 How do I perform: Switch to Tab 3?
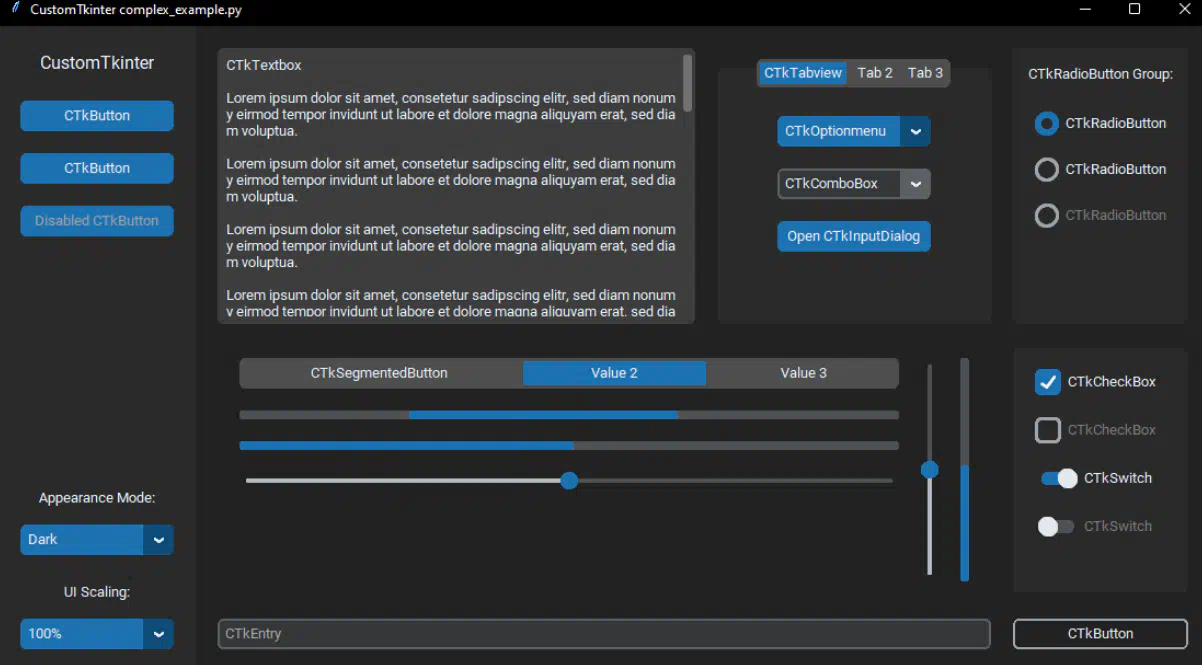coord(925,73)
